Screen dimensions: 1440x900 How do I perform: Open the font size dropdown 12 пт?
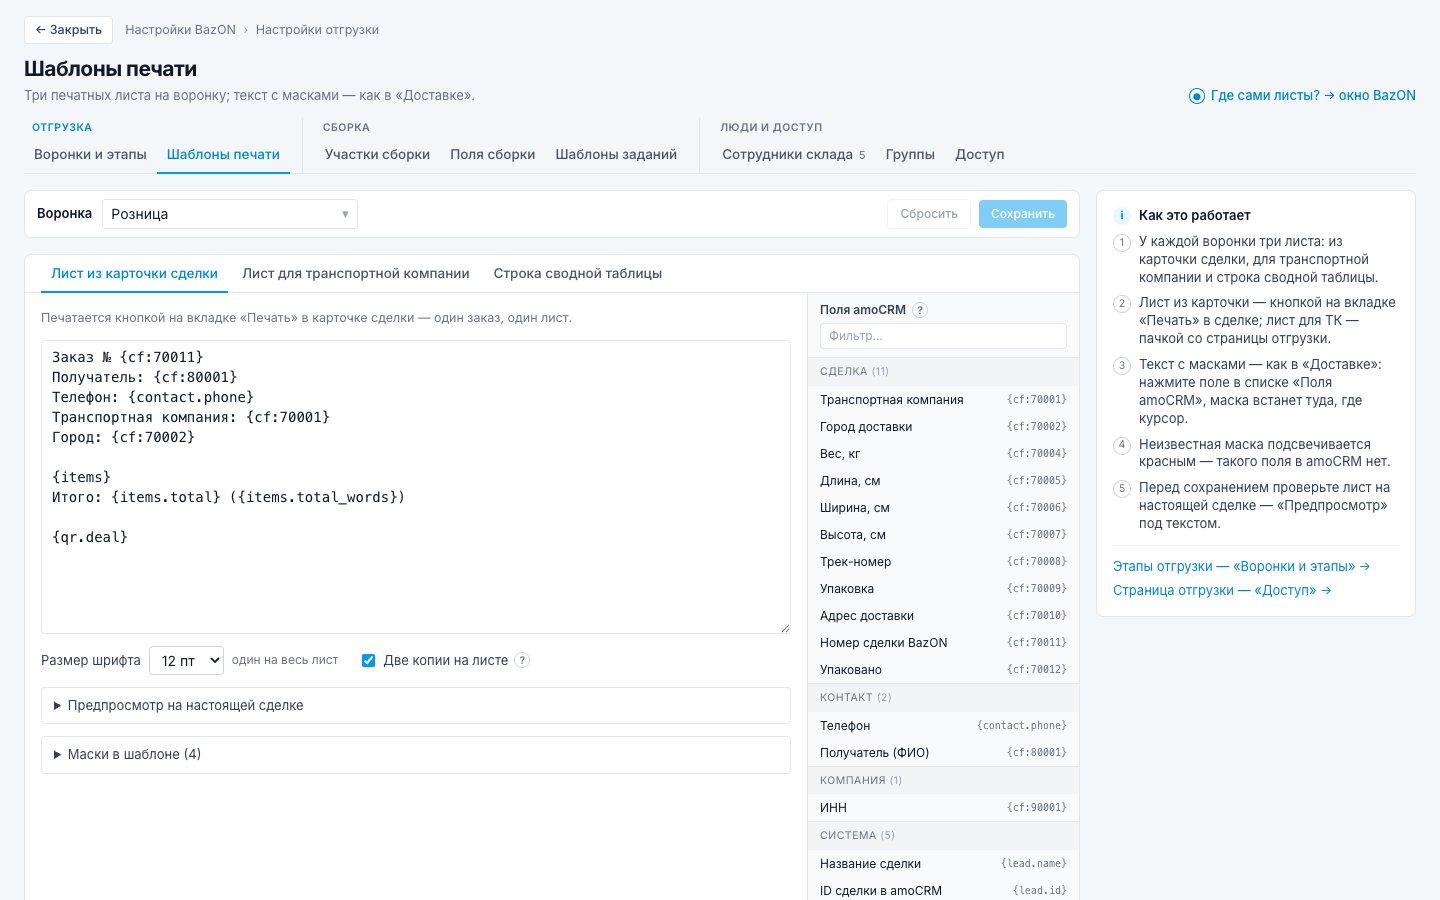pyautogui.click(x=186, y=661)
